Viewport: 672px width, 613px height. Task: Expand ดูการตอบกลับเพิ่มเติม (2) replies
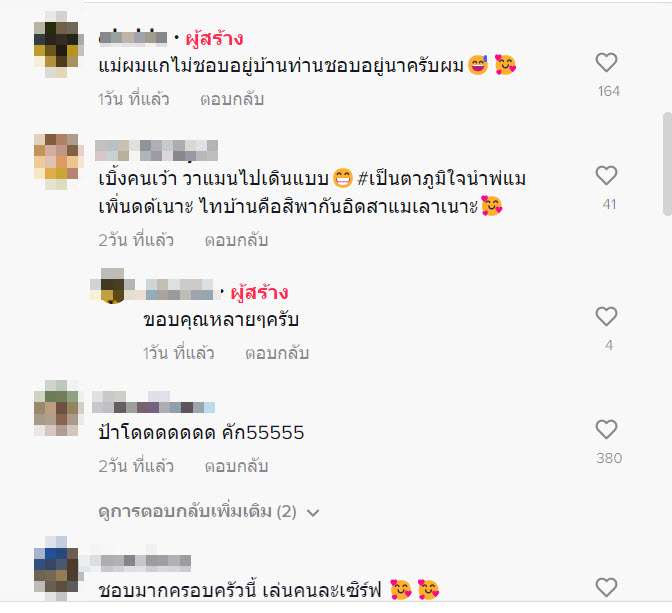click(198, 511)
